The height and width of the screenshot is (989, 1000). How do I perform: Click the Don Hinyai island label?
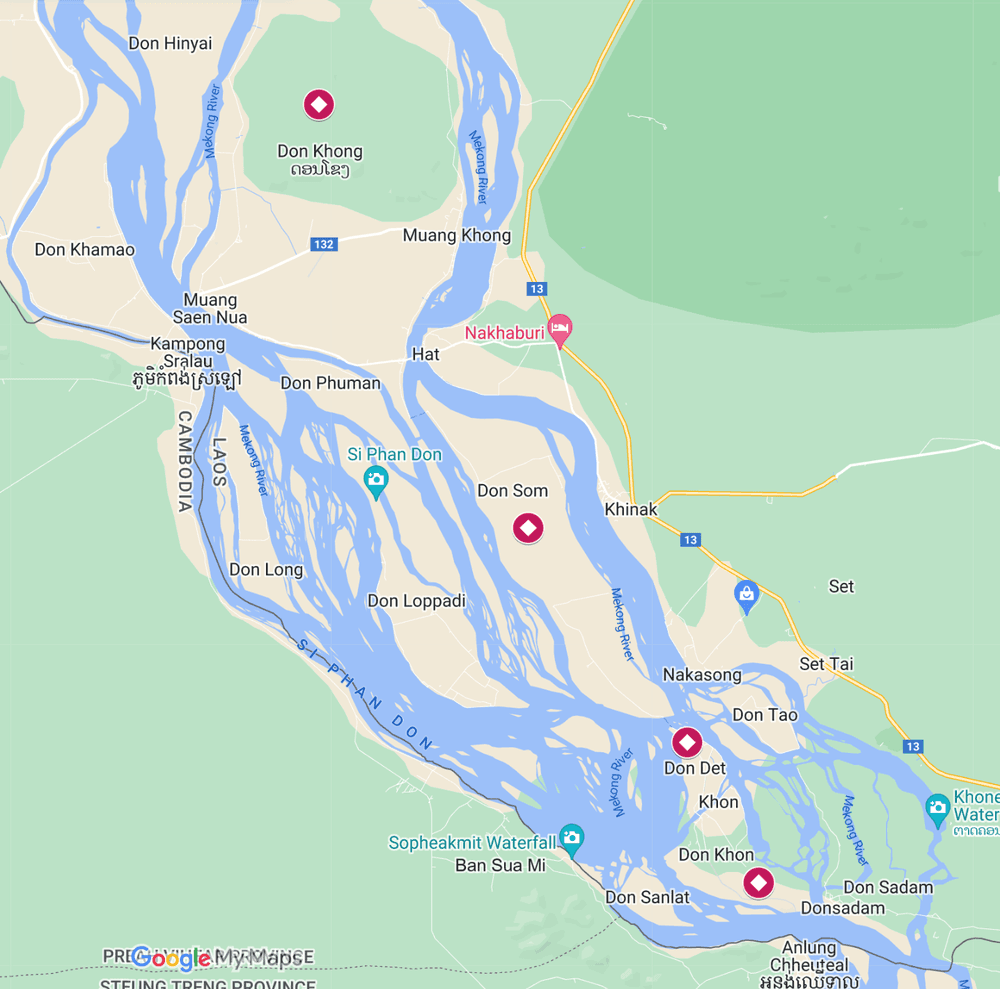[x=170, y=43]
